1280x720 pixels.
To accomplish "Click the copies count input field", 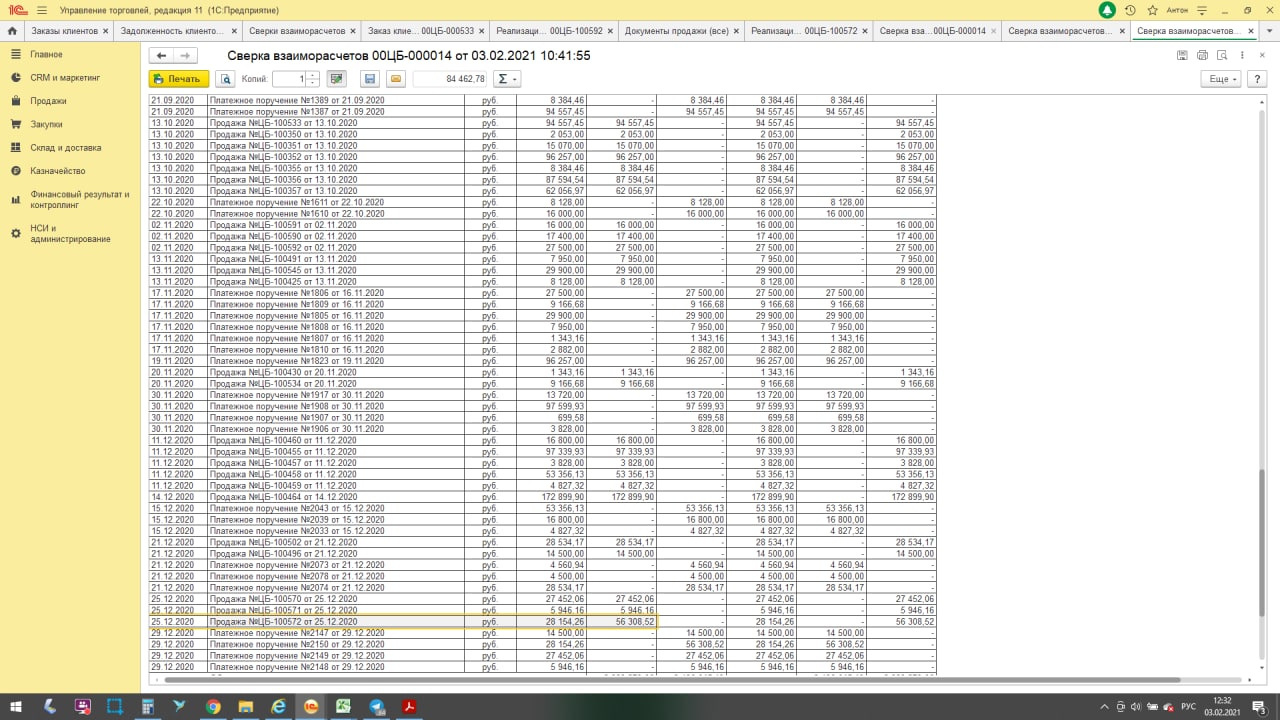I will click(289, 78).
